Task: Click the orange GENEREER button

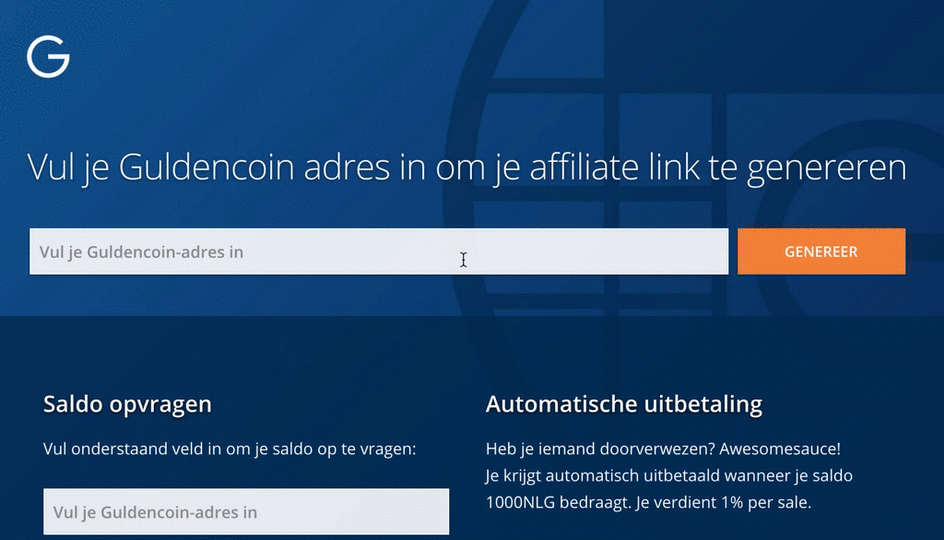Action: (x=821, y=252)
